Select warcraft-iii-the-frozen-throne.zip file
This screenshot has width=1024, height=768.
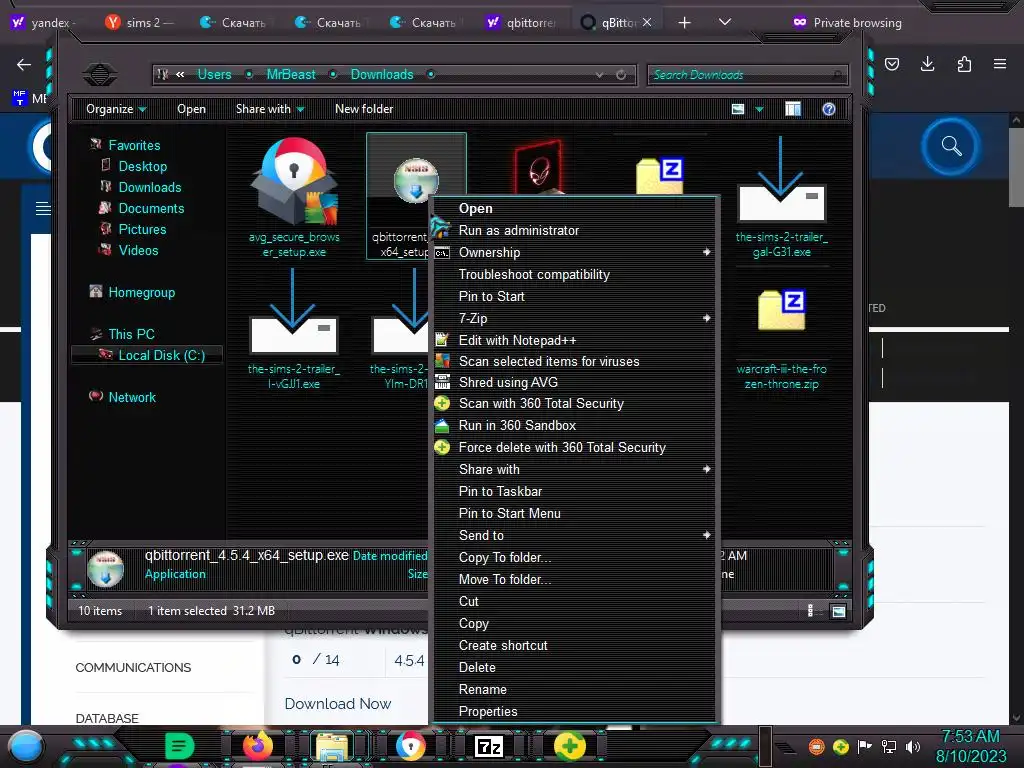[781, 340]
